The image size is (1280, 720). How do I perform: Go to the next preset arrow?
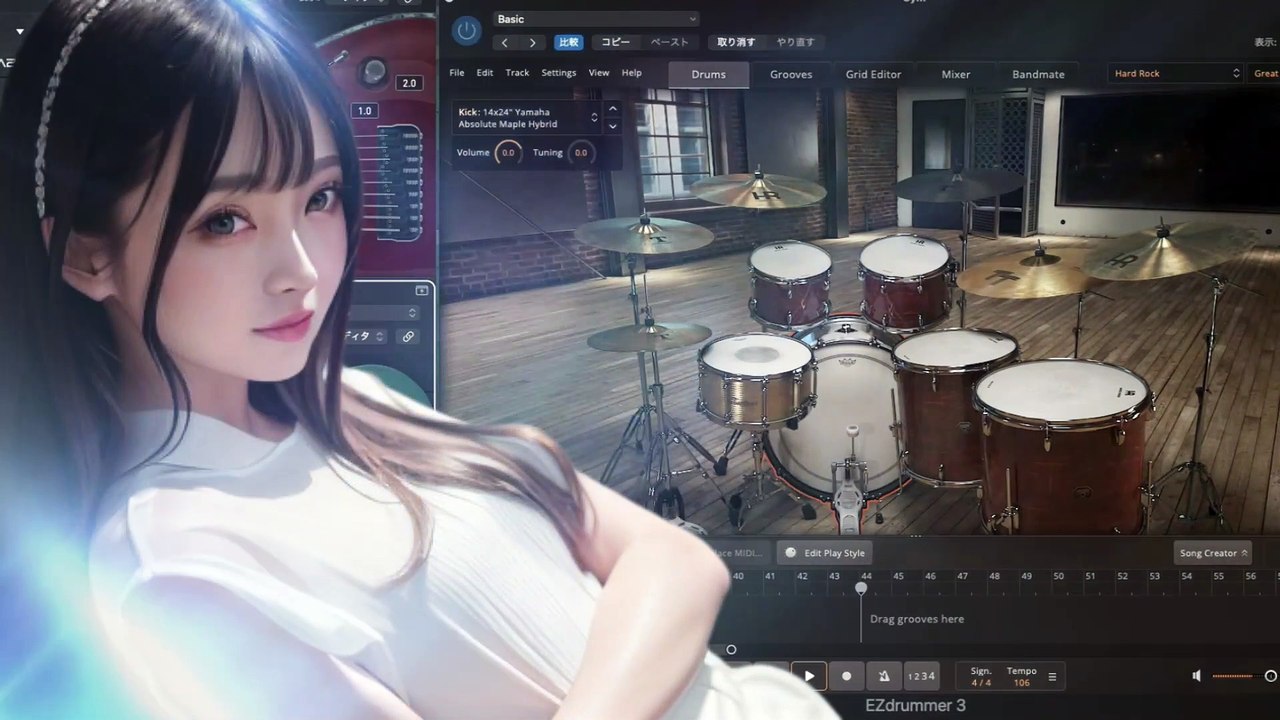click(532, 42)
